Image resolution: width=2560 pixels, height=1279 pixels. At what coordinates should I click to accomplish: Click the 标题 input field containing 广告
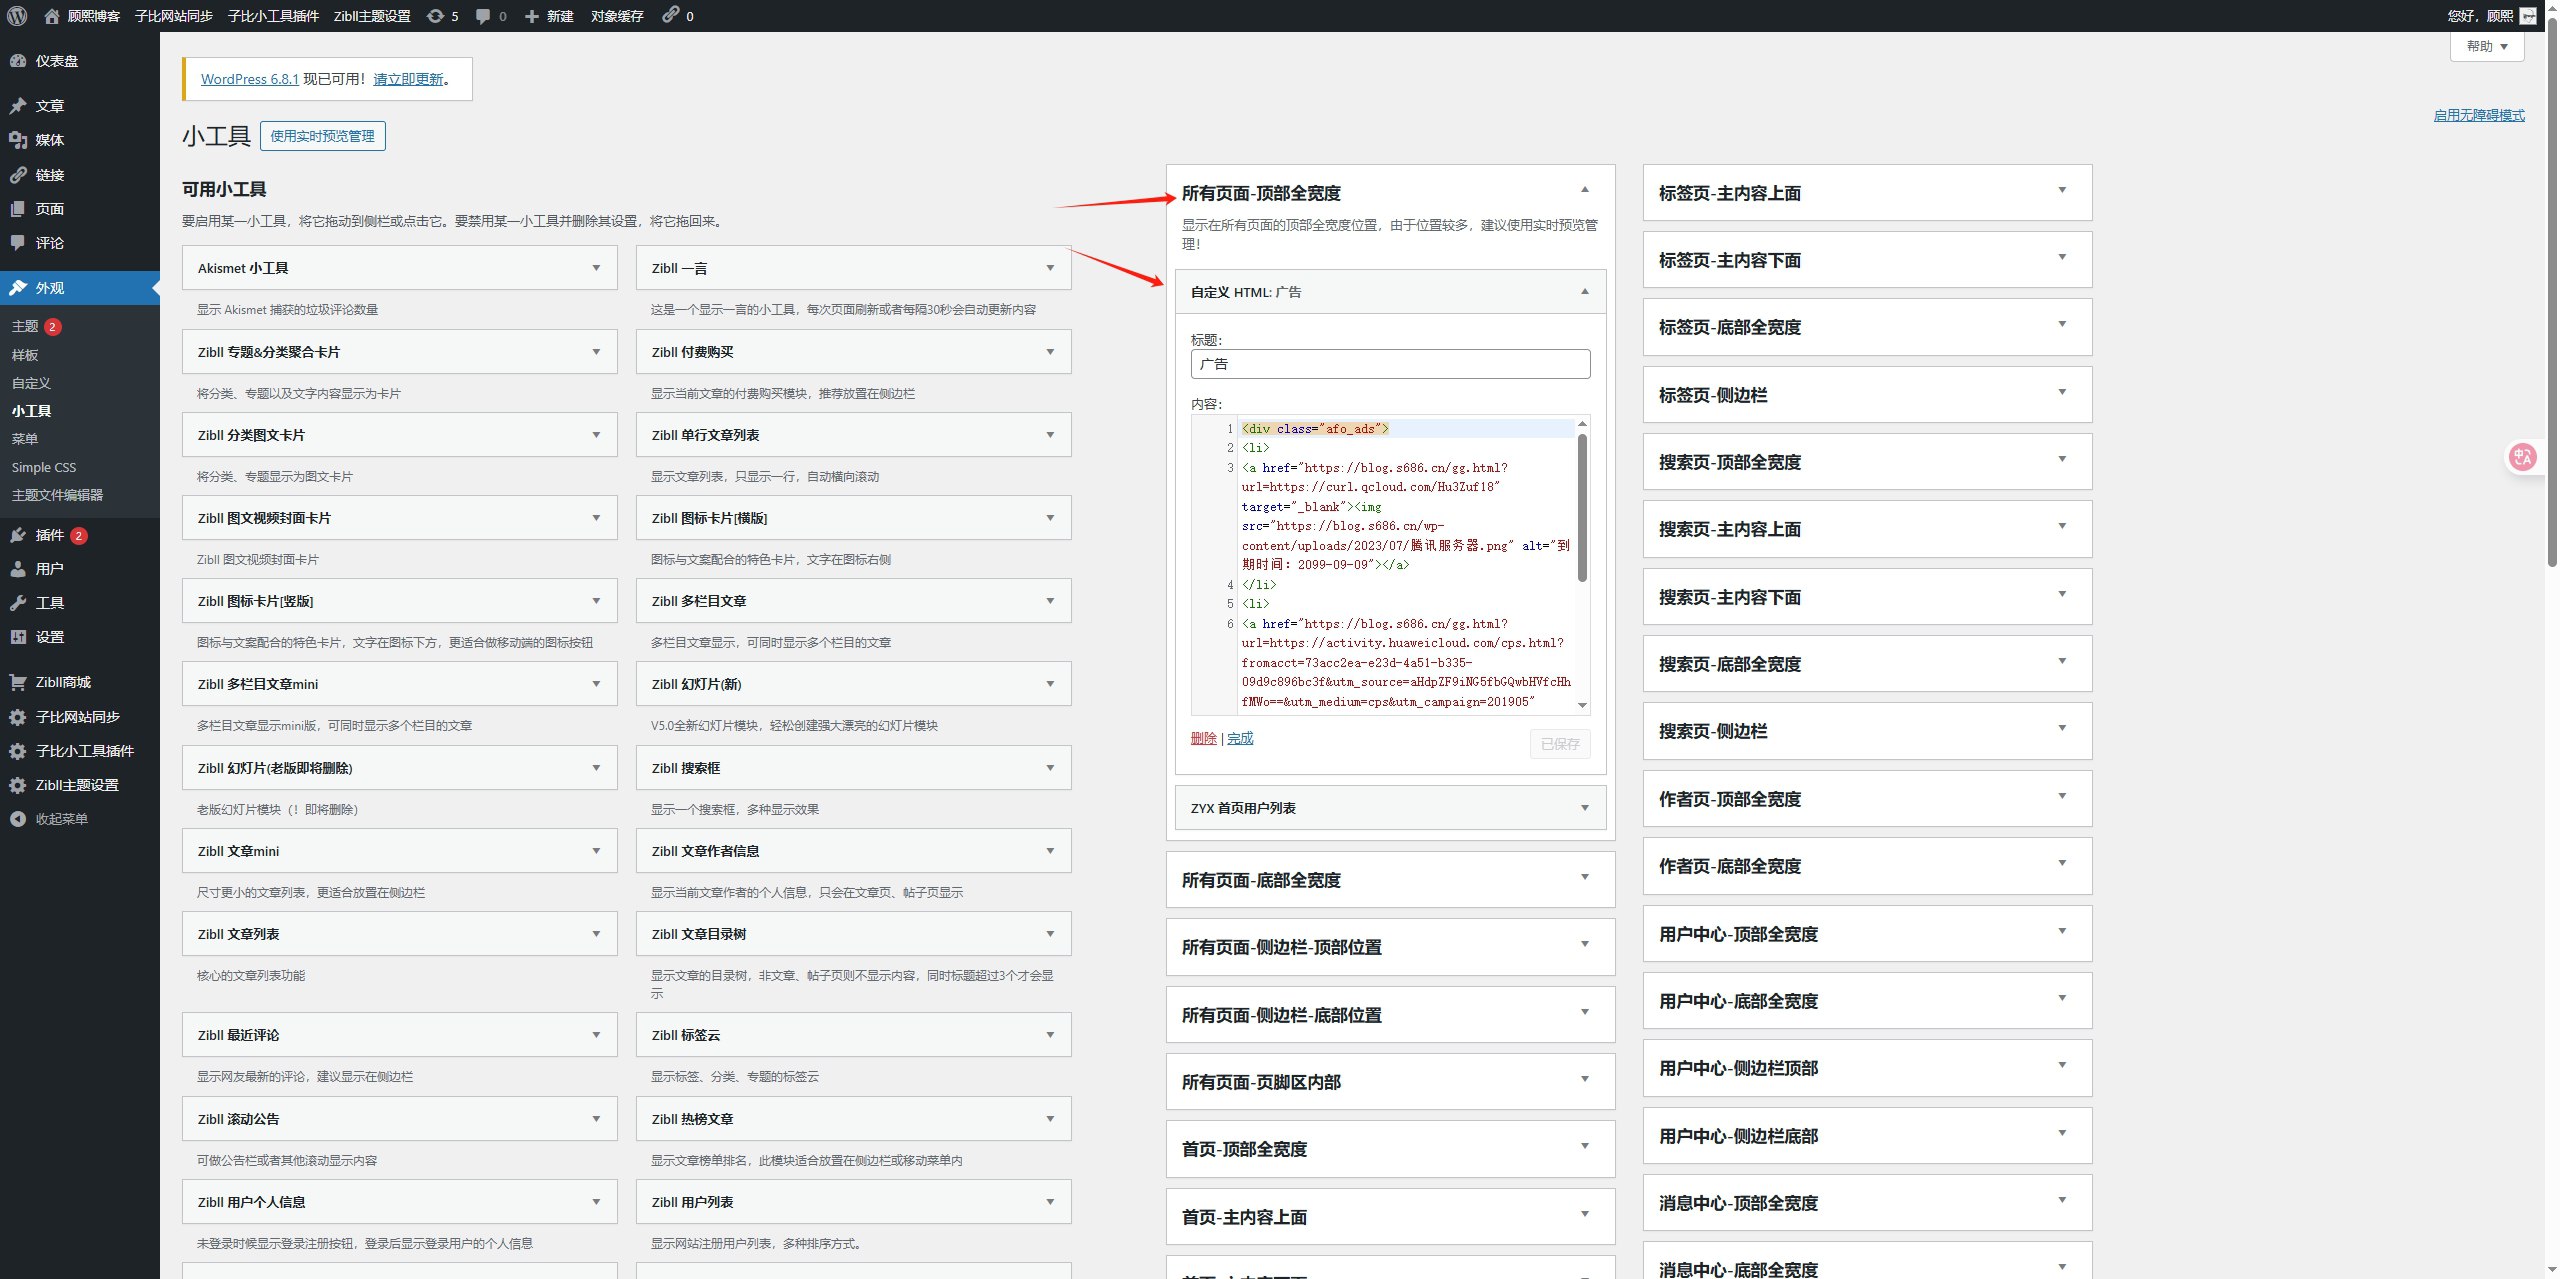click(x=1390, y=364)
